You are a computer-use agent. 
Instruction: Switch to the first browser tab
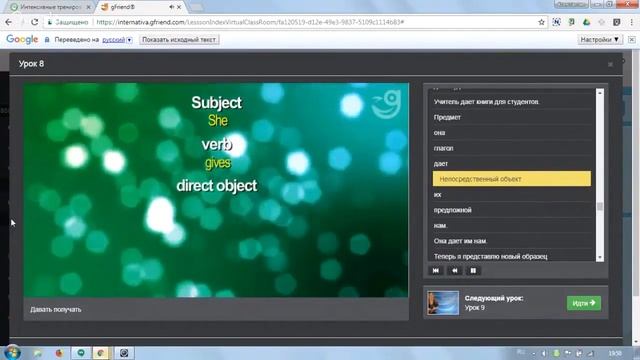[50, 7]
